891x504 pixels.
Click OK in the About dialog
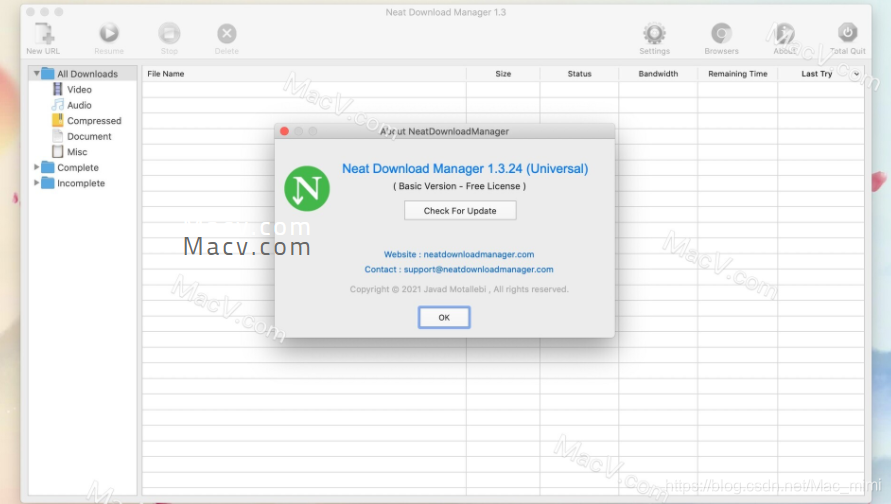(x=444, y=317)
